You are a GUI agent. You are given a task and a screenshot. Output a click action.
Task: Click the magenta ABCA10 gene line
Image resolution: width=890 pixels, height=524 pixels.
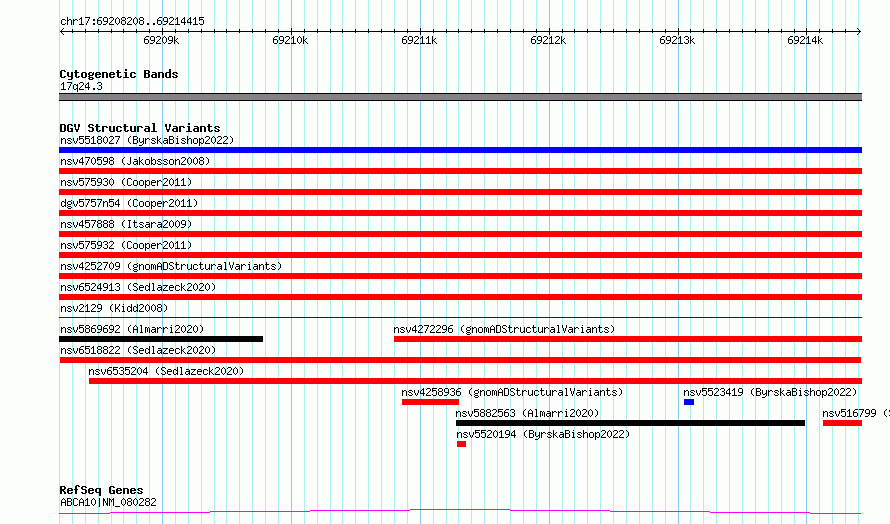(x=460, y=512)
